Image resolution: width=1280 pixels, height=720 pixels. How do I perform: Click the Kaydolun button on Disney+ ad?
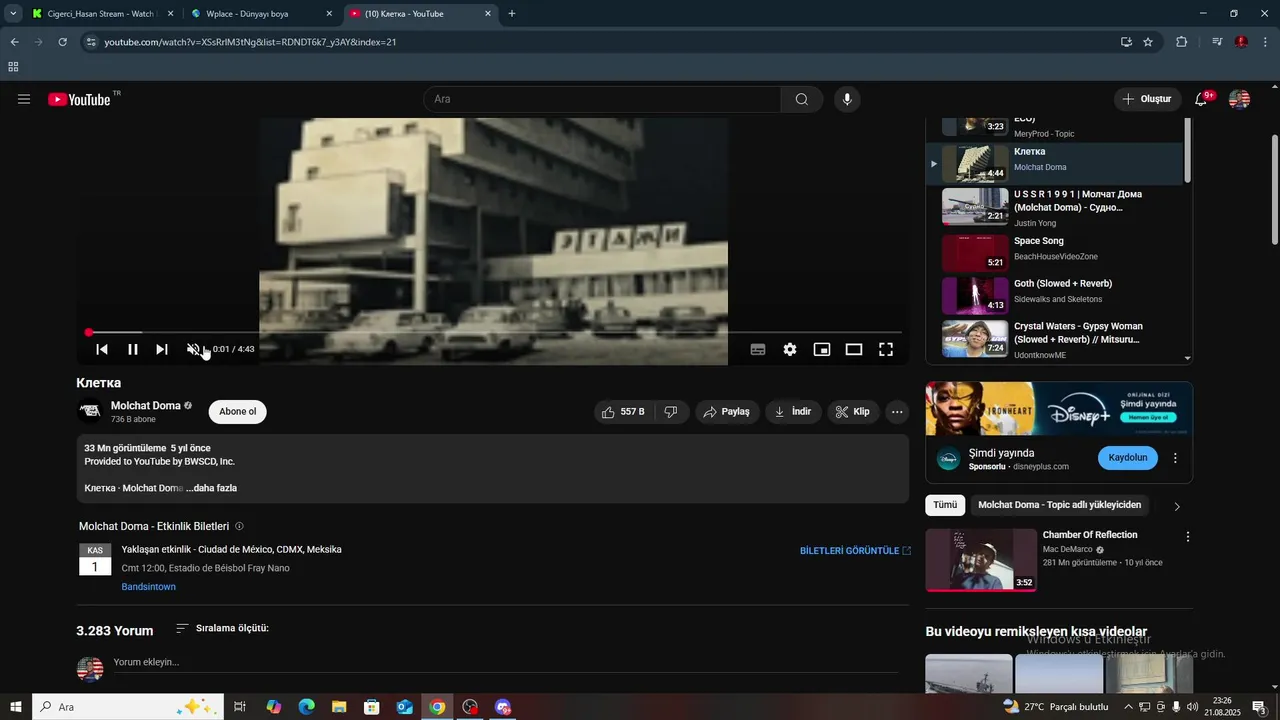click(1128, 458)
